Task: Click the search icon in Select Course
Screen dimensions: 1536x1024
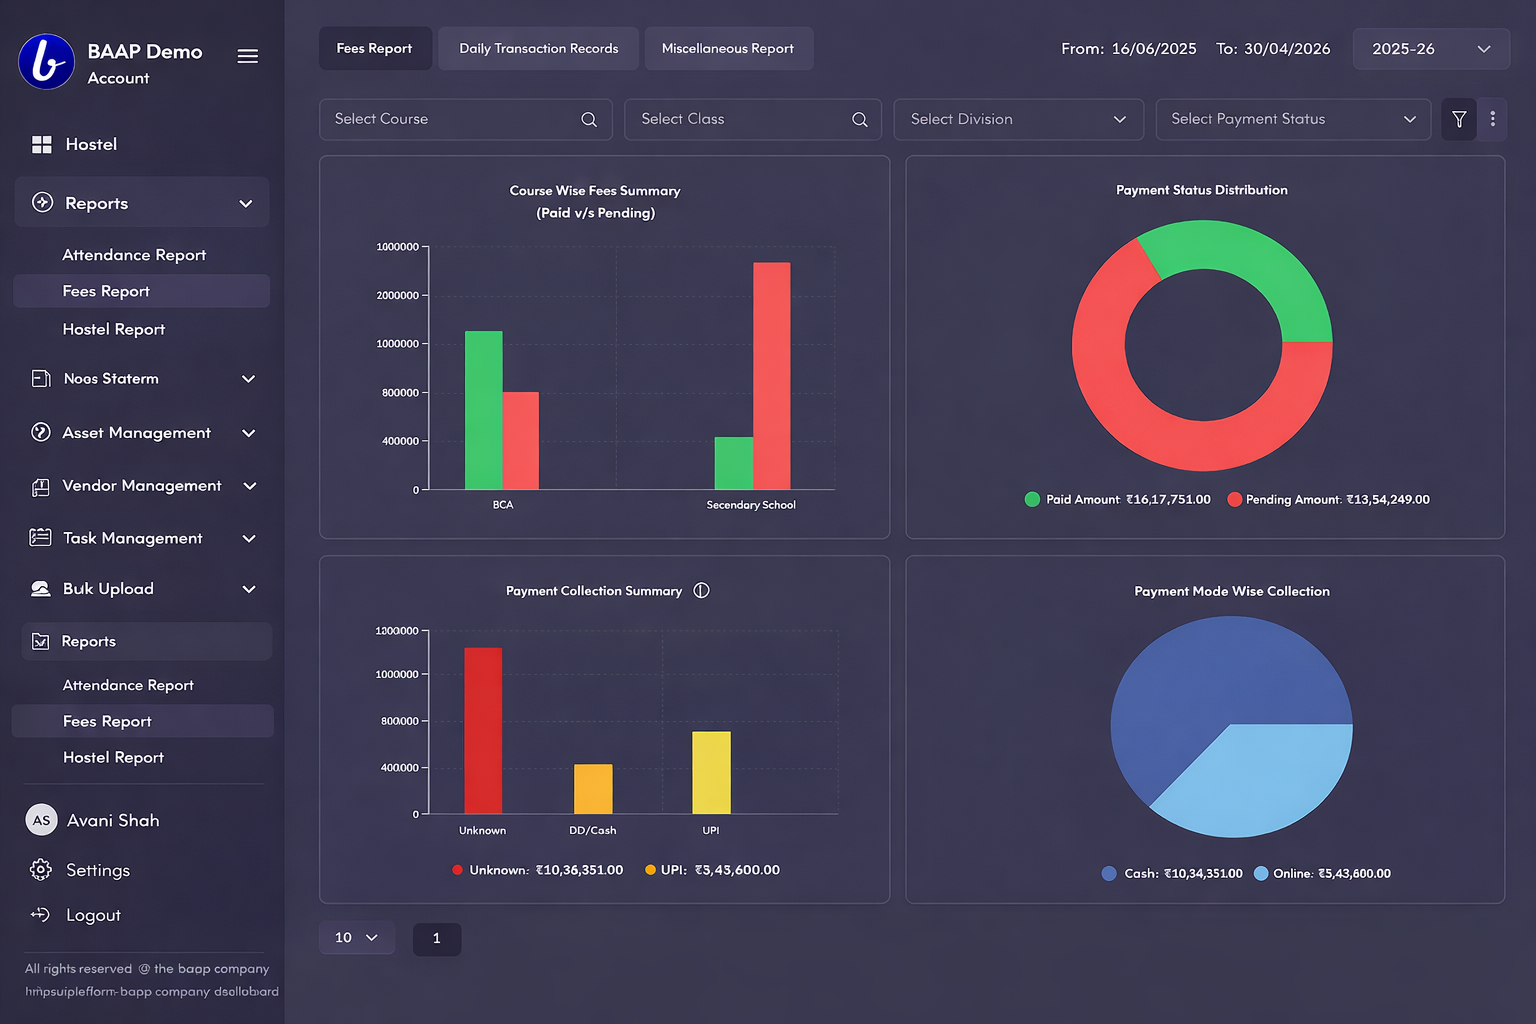Action: pos(589,120)
